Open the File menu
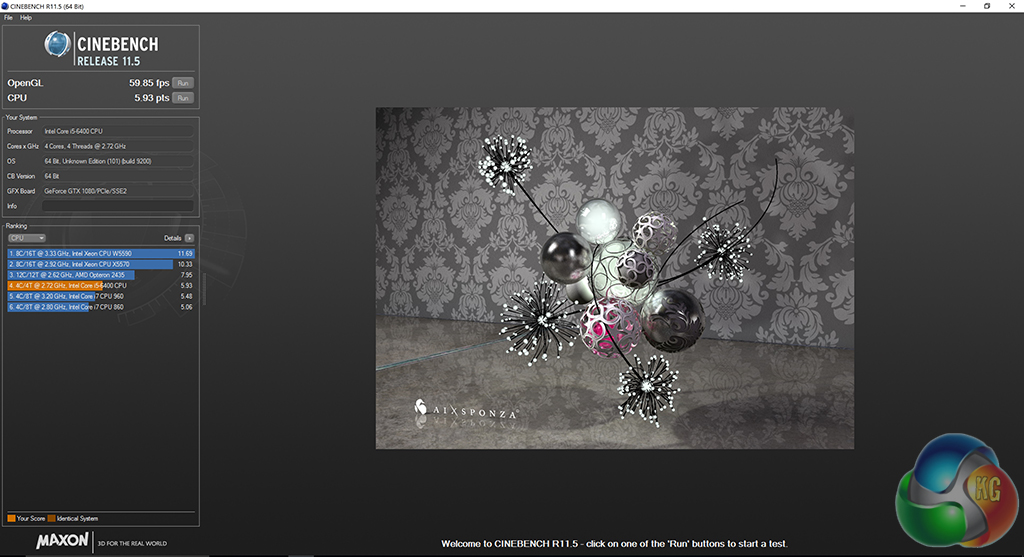Screen dimensions: 1024x557 pos(8,18)
